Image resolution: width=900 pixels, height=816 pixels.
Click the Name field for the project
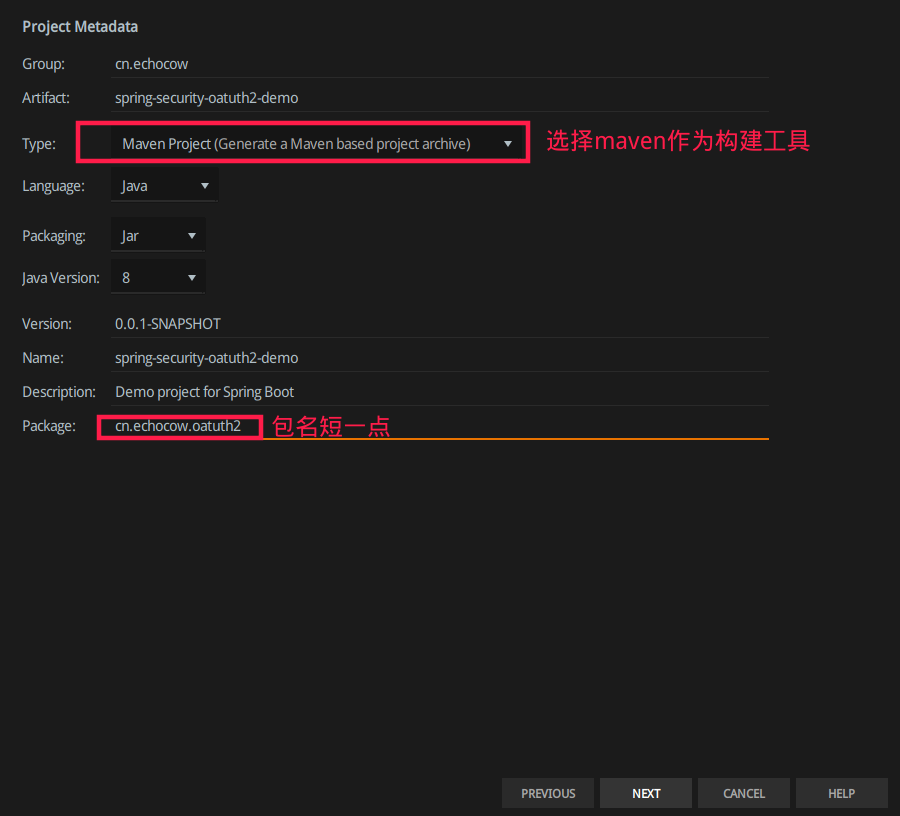coord(300,357)
